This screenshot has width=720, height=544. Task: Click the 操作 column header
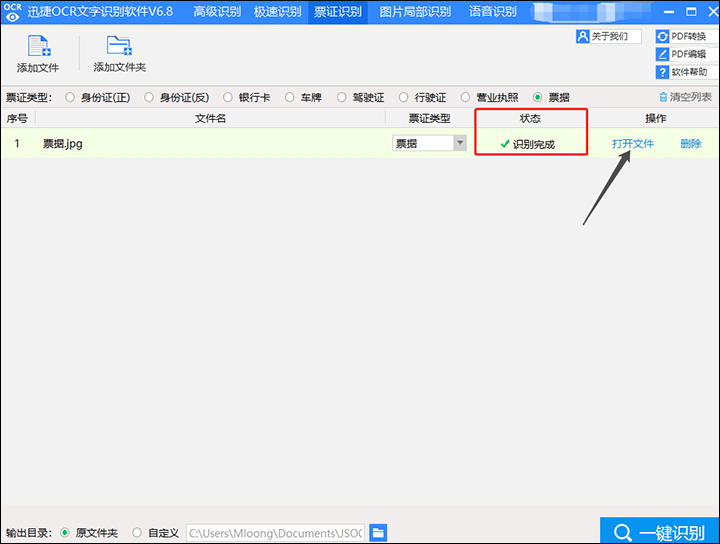(656, 118)
